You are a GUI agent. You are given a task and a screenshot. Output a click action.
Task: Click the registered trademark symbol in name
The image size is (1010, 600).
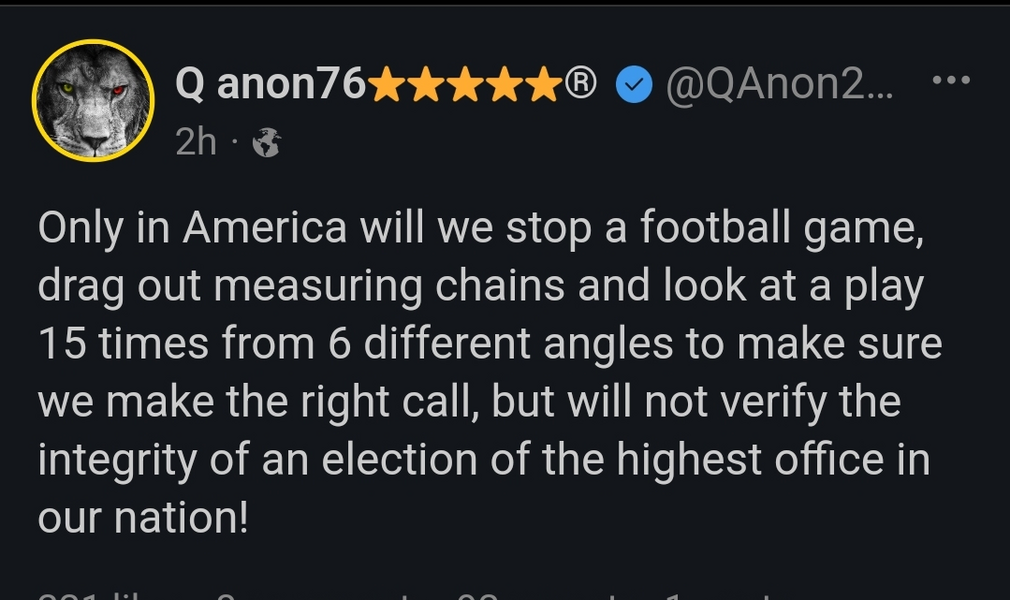point(581,86)
